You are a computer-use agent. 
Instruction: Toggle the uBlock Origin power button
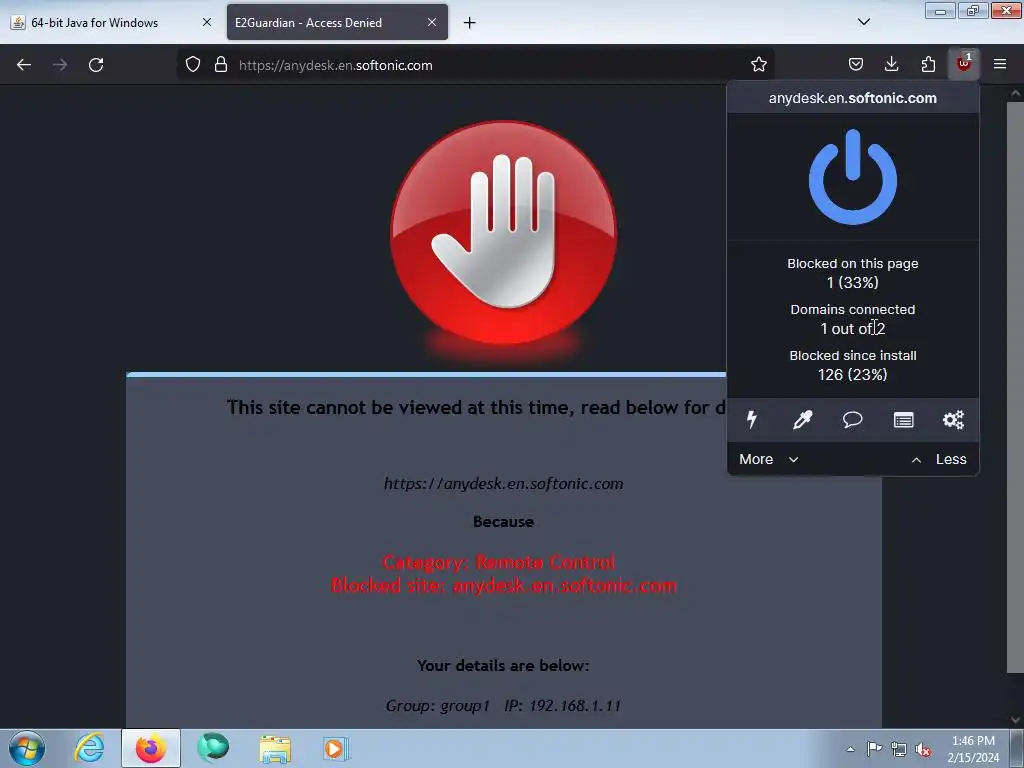coord(852,177)
